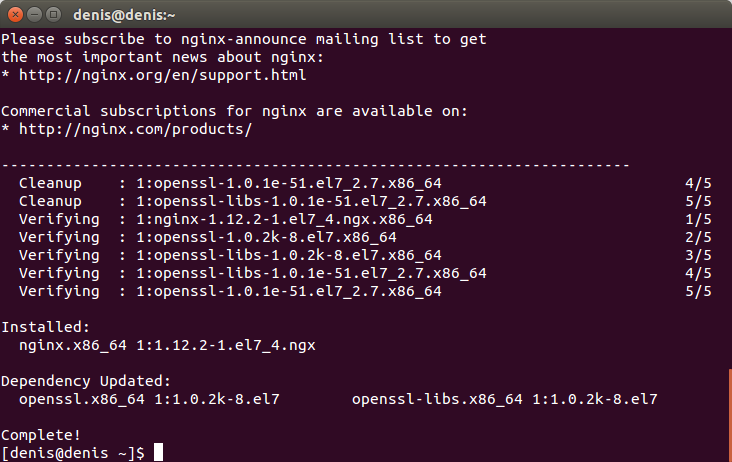Click the first Cleanup openssl-1.0.1e line
732x462 pixels.
(x=365, y=183)
